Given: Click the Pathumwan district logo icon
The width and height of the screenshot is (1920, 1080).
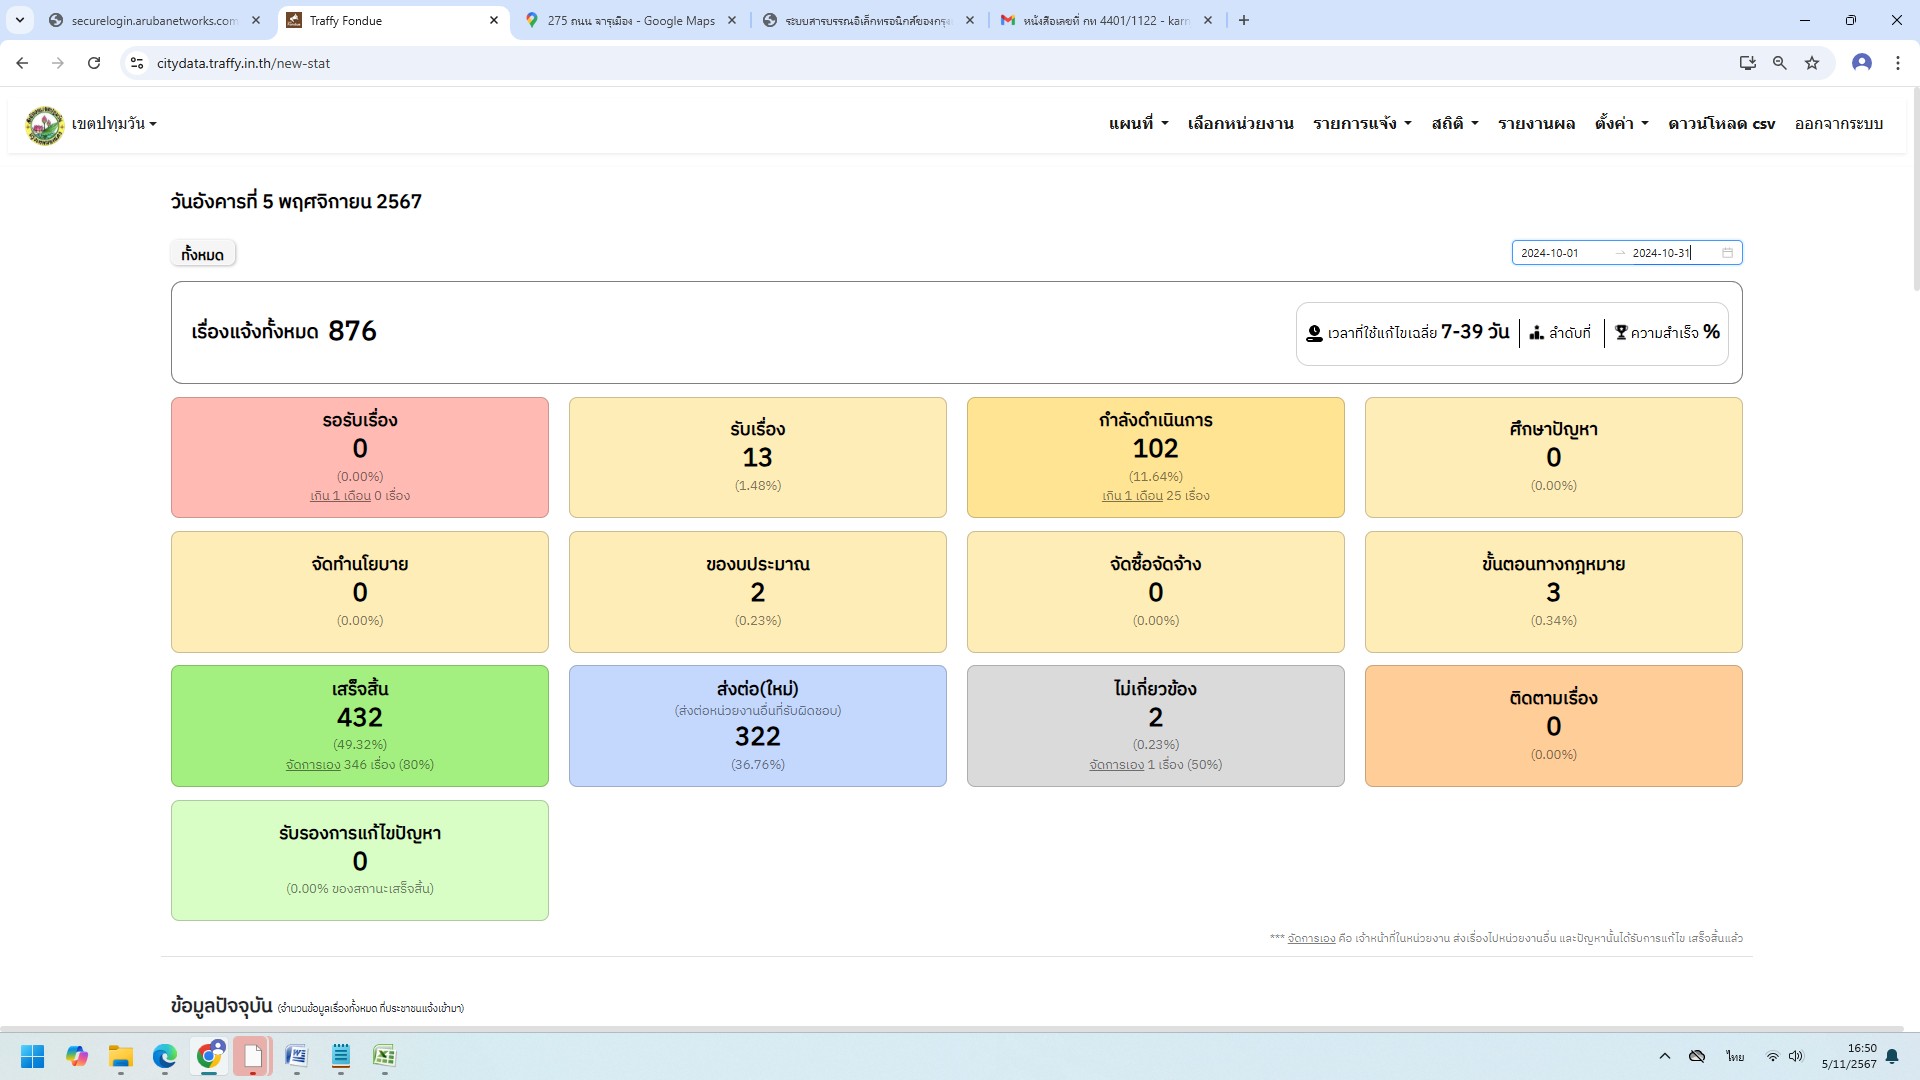Looking at the screenshot, I should tap(44, 125).
